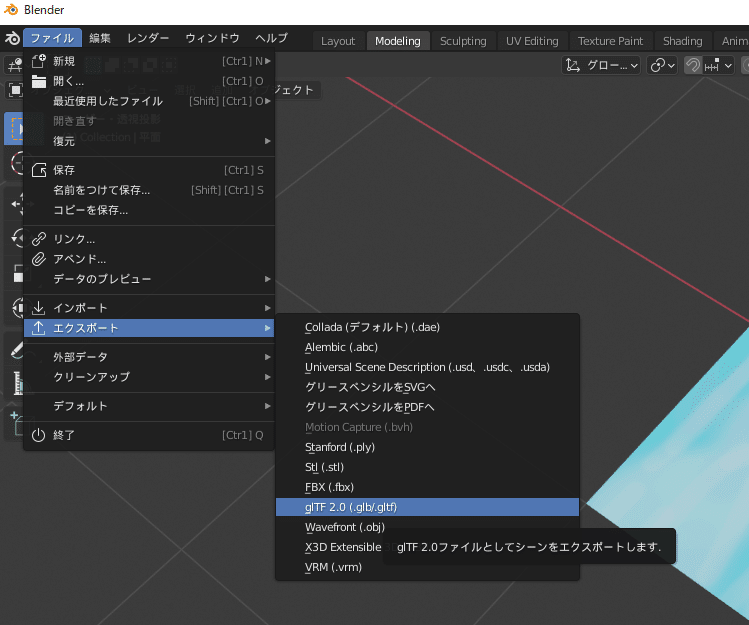Switch to the UV Editing workspace tab

coord(532,41)
